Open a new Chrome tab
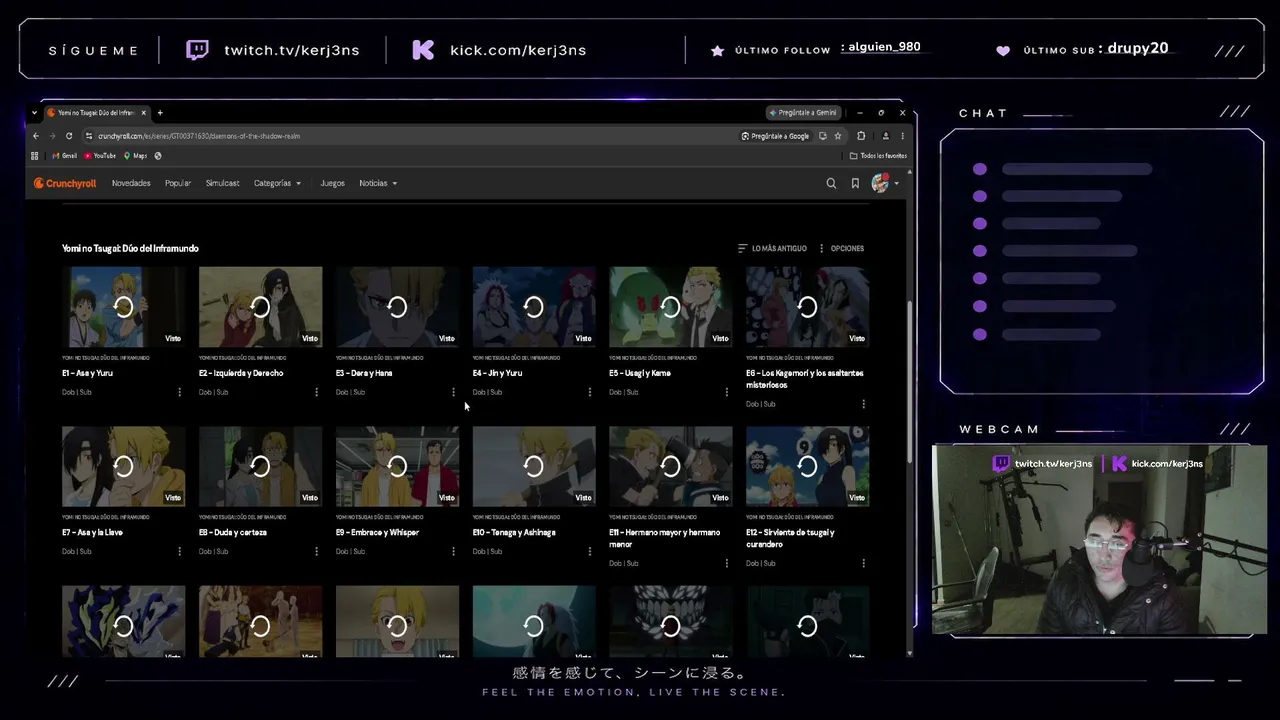Screen dimensions: 1280x720 tap(160, 113)
